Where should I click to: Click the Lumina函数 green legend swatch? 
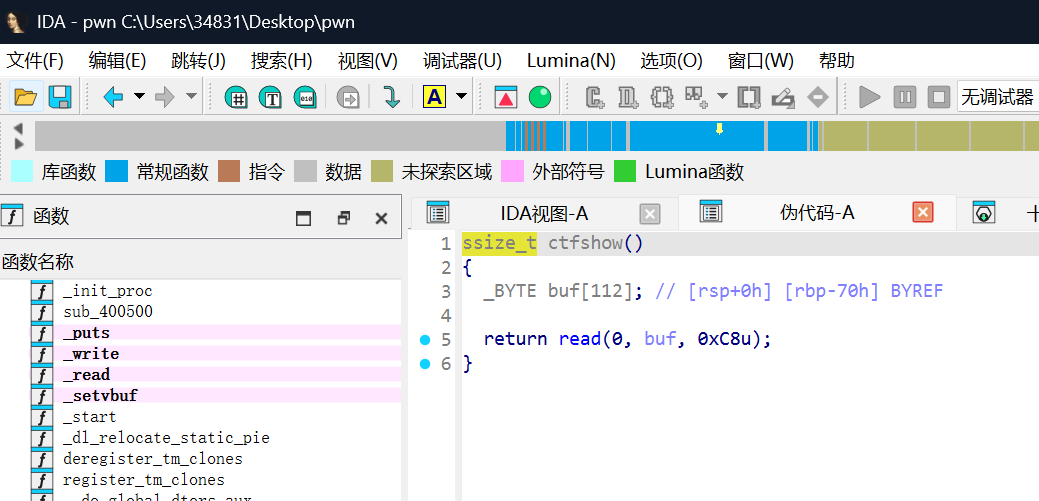click(x=625, y=172)
